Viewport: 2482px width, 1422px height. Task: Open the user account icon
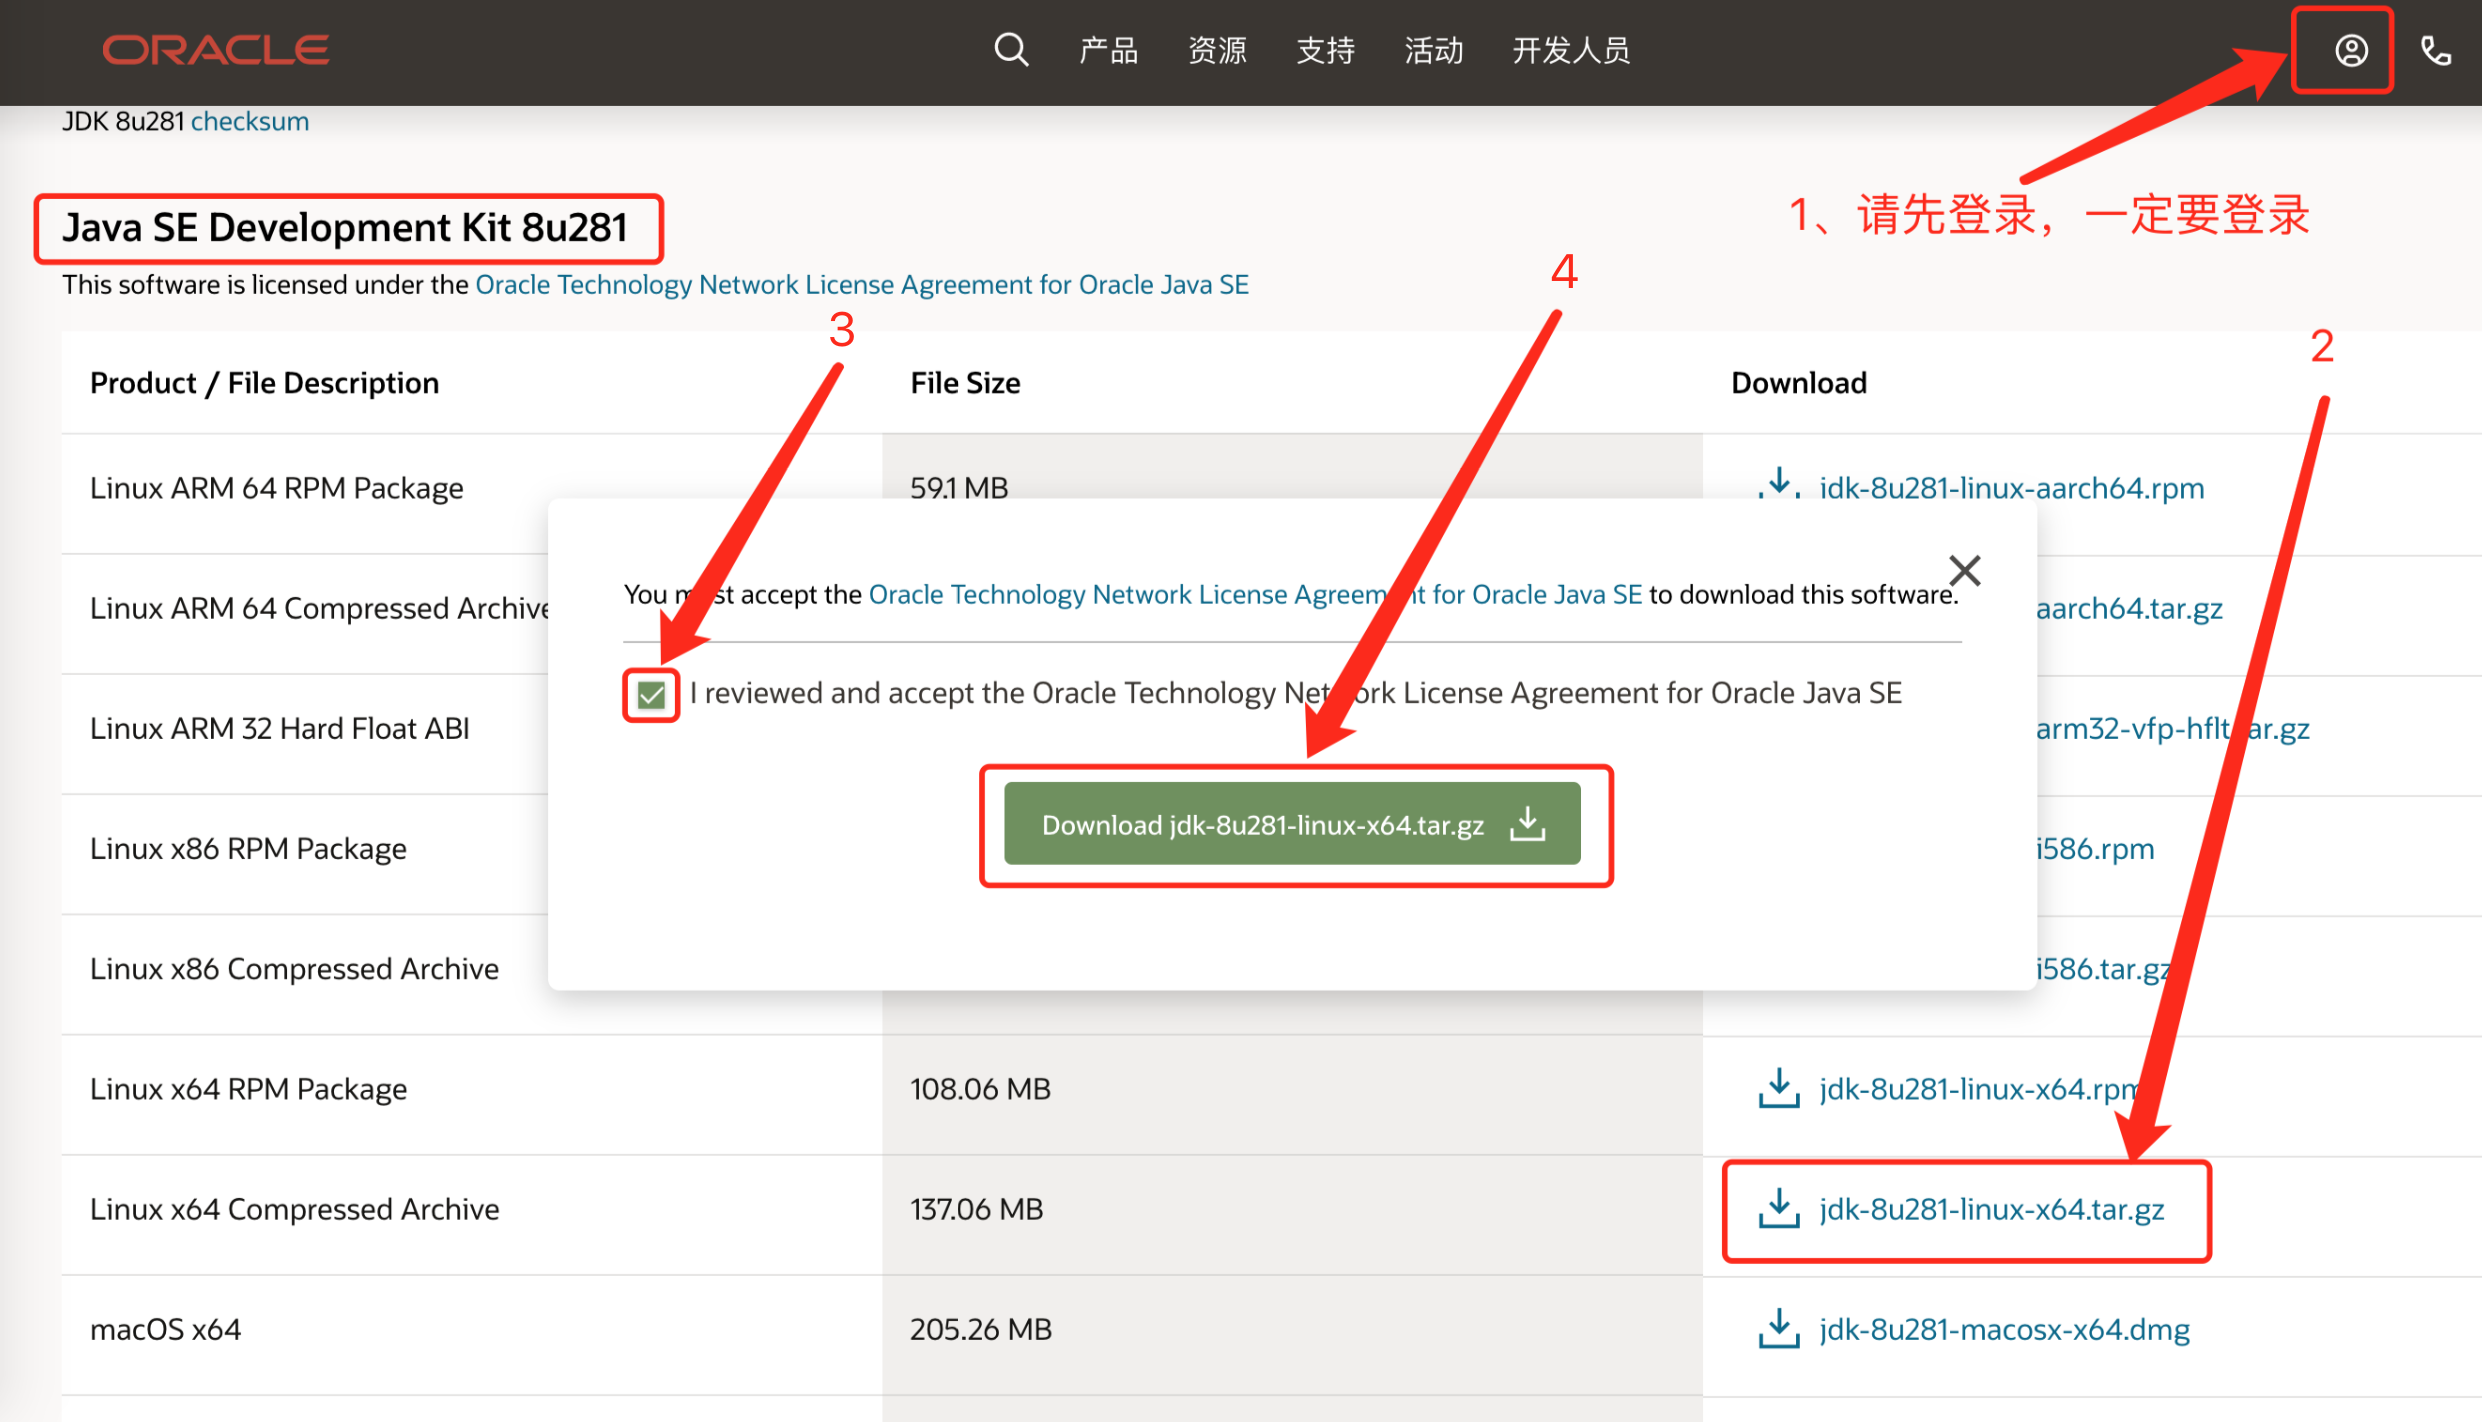(2350, 50)
